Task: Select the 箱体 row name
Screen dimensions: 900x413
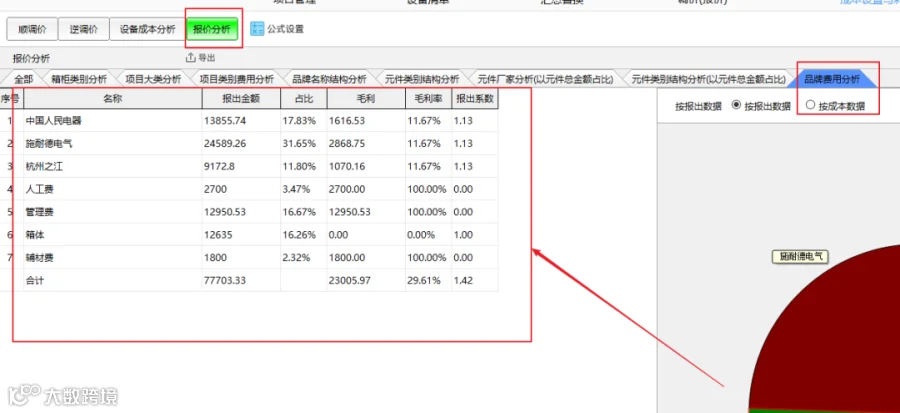Action: click(x=35, y=235)
